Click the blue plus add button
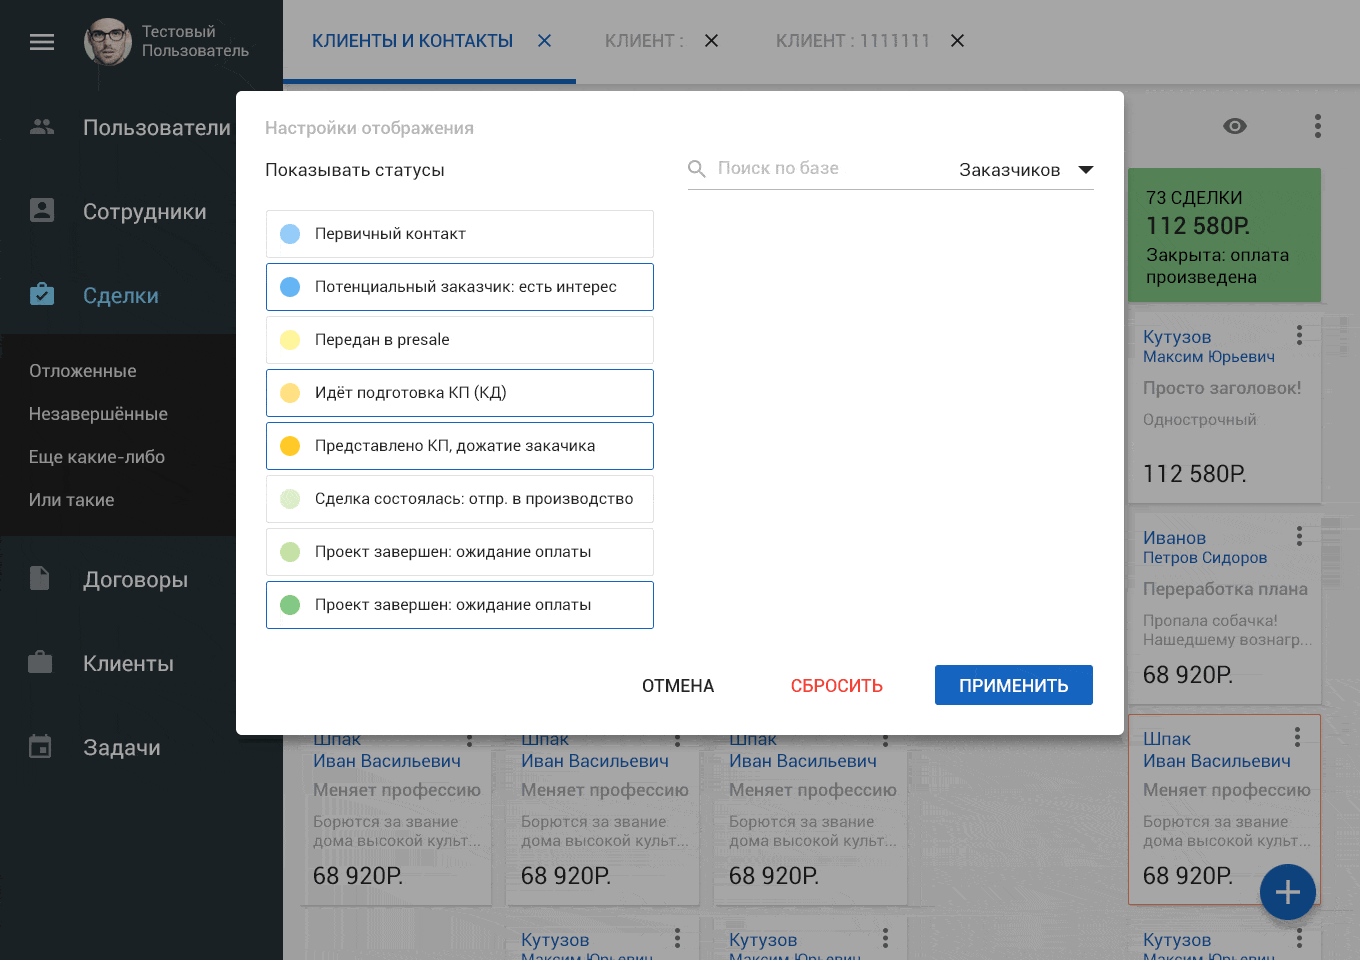The height and width of the screenshot is (960, 1360). point(1288,892)
